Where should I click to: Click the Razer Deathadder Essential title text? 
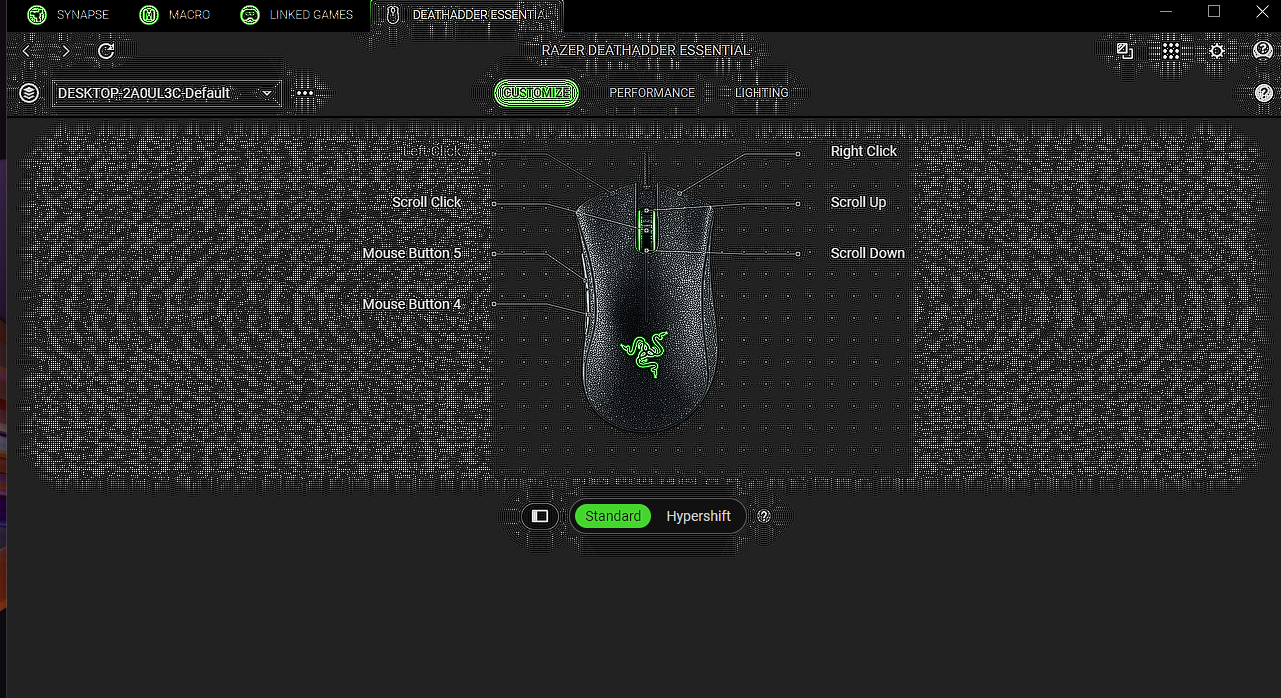point(645,51)
